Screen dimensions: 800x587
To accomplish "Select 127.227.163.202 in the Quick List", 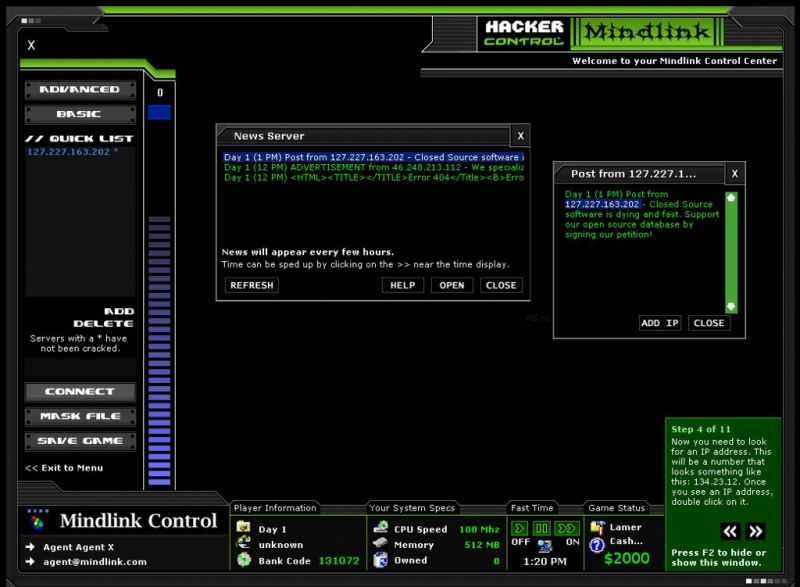I will (x=68, y=152).
